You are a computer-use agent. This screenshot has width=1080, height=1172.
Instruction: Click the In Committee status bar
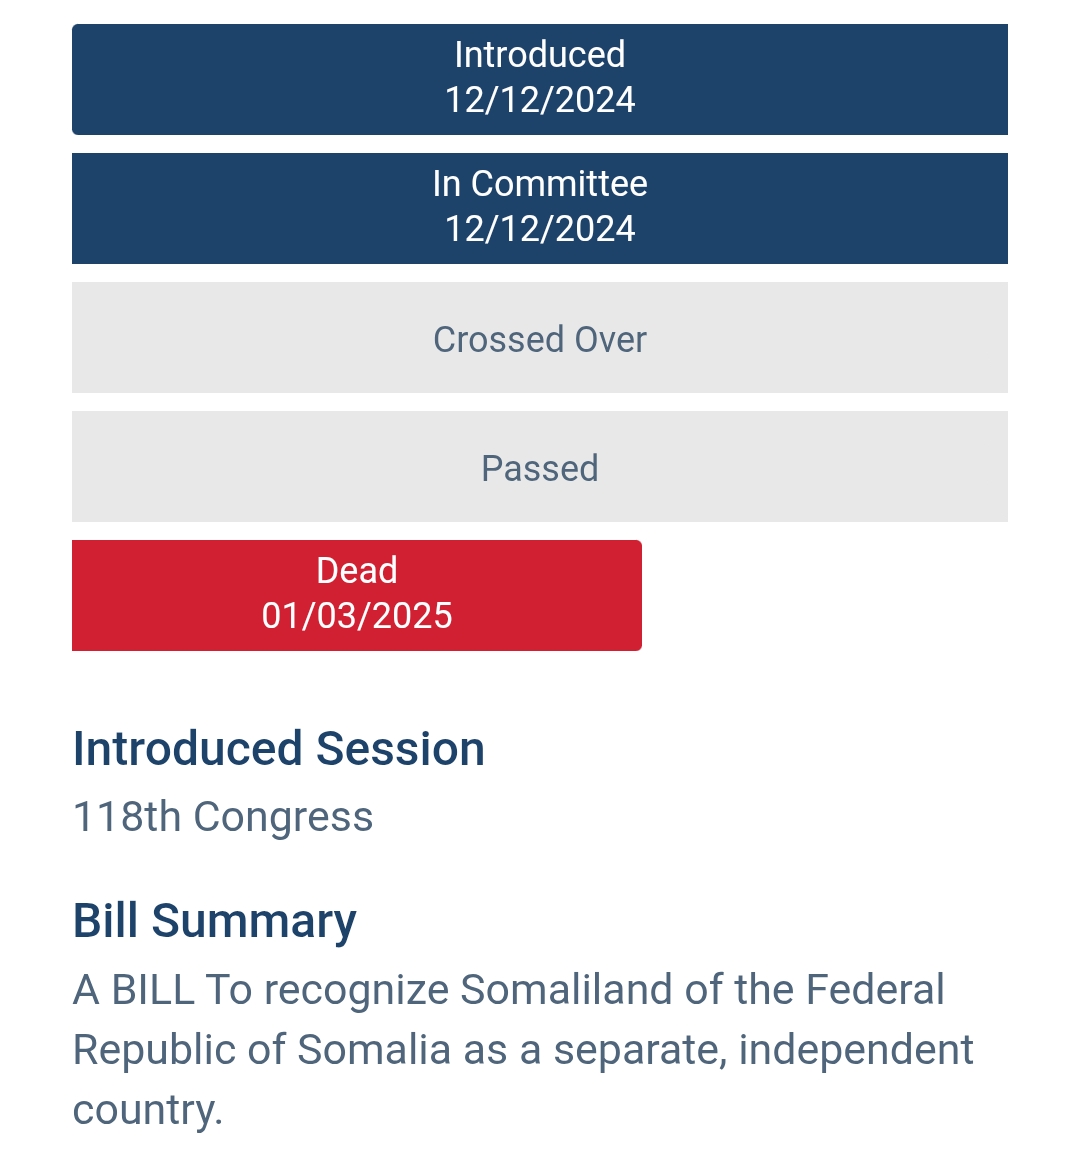[x=540, y=209]
